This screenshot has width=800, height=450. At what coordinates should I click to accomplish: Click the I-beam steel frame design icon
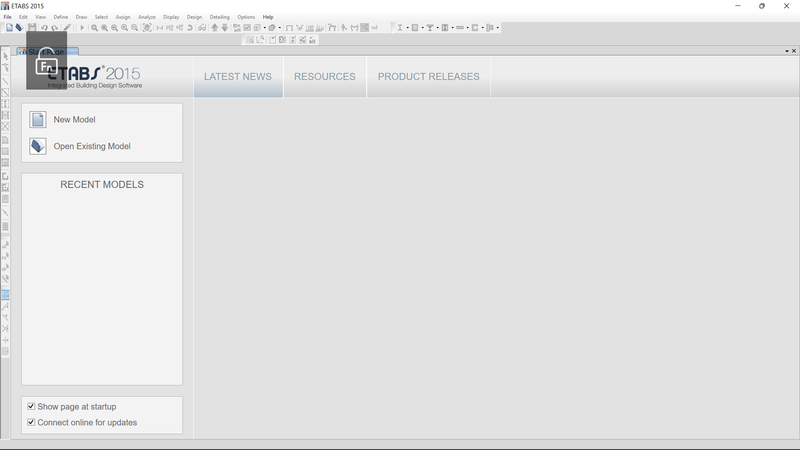click(400, 28)
